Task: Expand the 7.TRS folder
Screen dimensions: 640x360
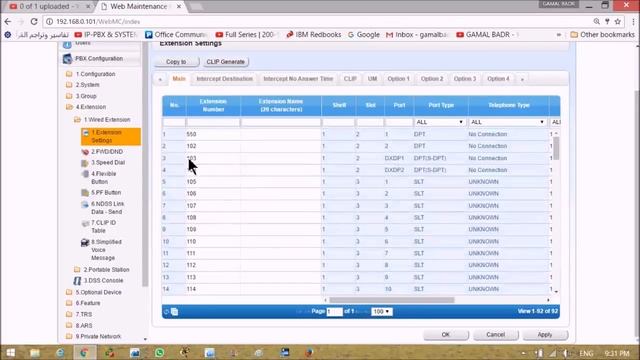Action: pyautogui.click(x=69, y=314)
